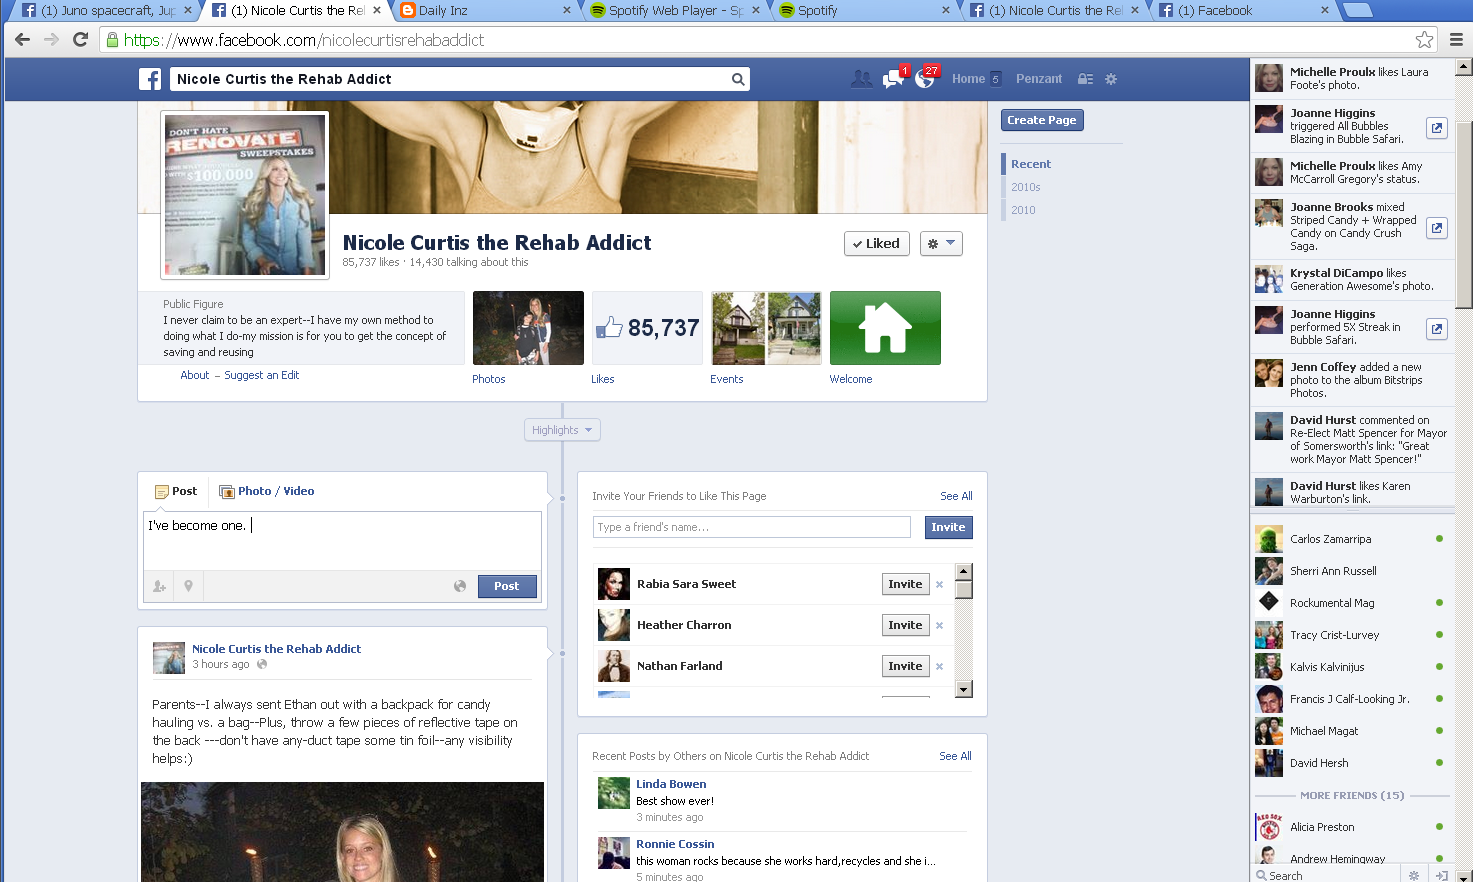Image resolution: width=1473 pixels, height=882 pixels.
Task: Open messages icon with red badge
Action: click(x=894, y=78)
